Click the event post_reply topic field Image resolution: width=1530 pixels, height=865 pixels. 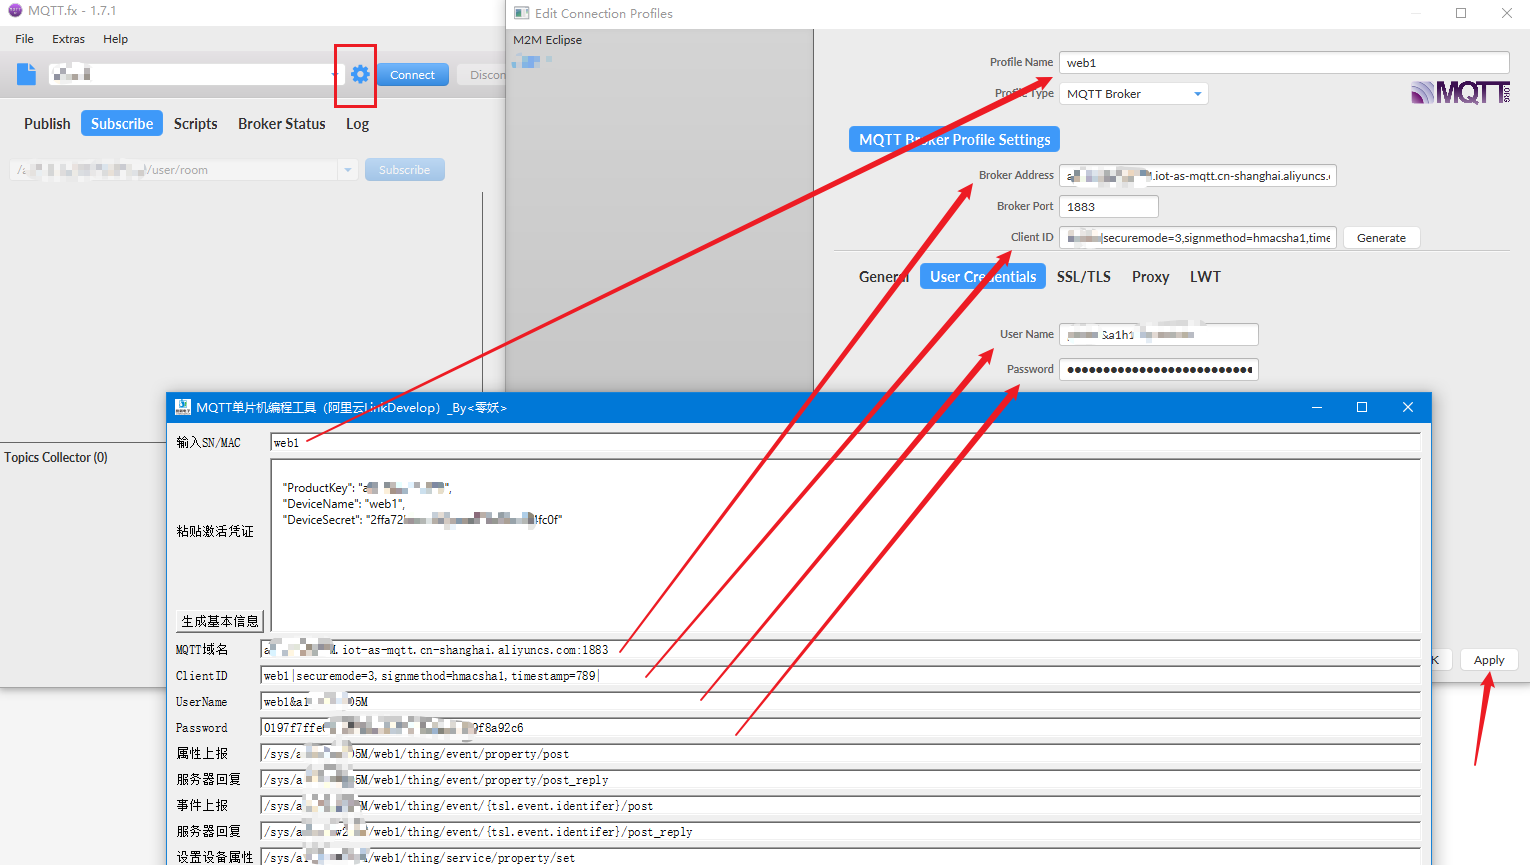point(840,832)
